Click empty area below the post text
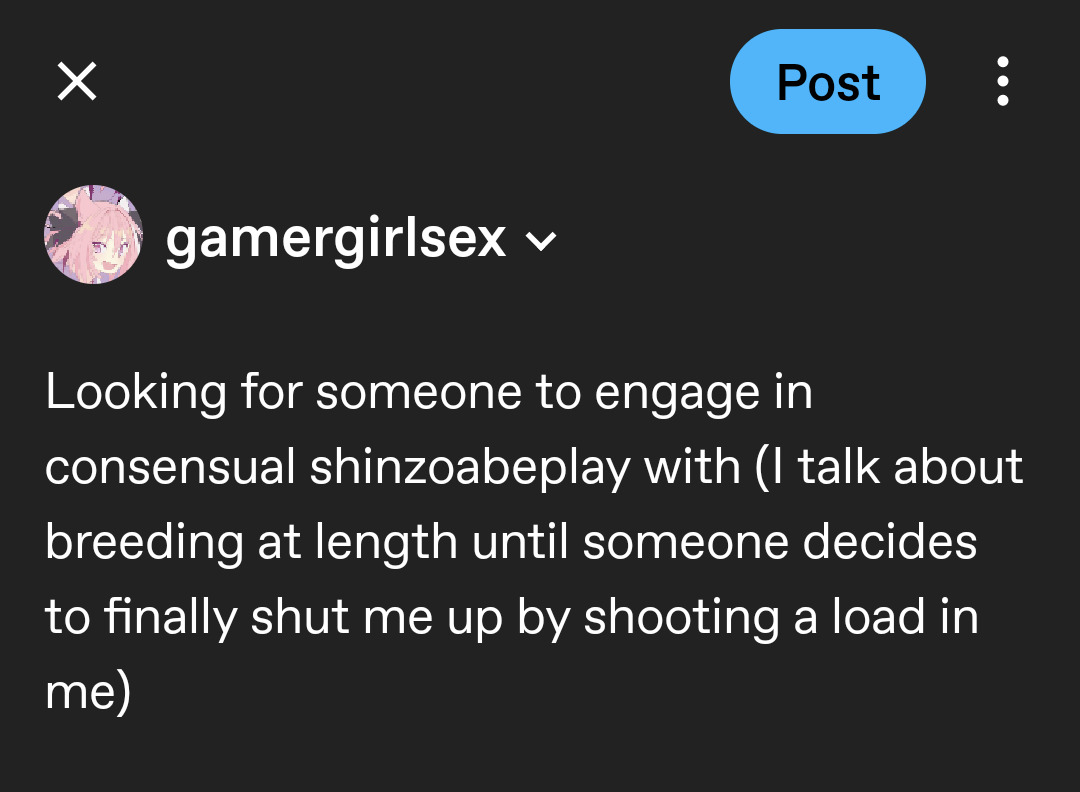Screen dimensions: 1080x792 tap(540, 755)
